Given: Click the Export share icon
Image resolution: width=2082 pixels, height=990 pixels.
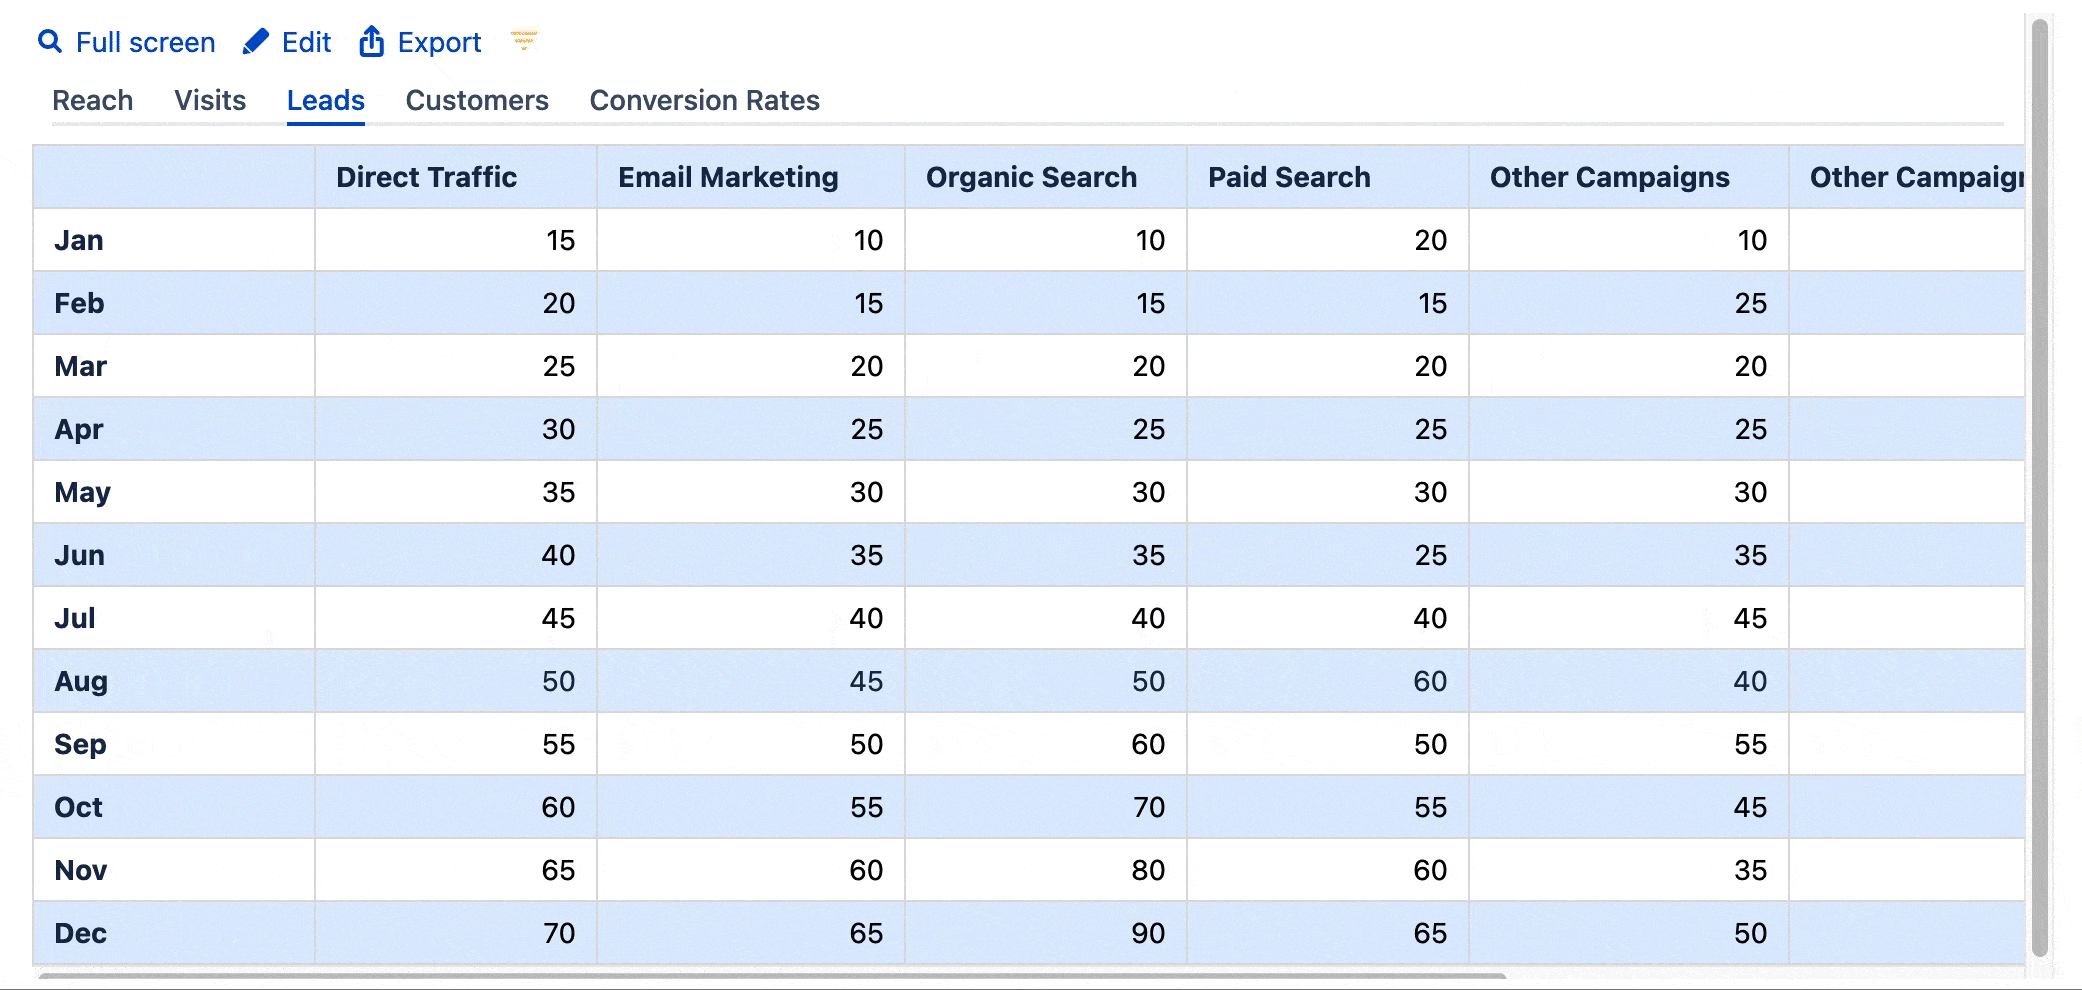Looking at the screenshot, I should coord(372,42).
